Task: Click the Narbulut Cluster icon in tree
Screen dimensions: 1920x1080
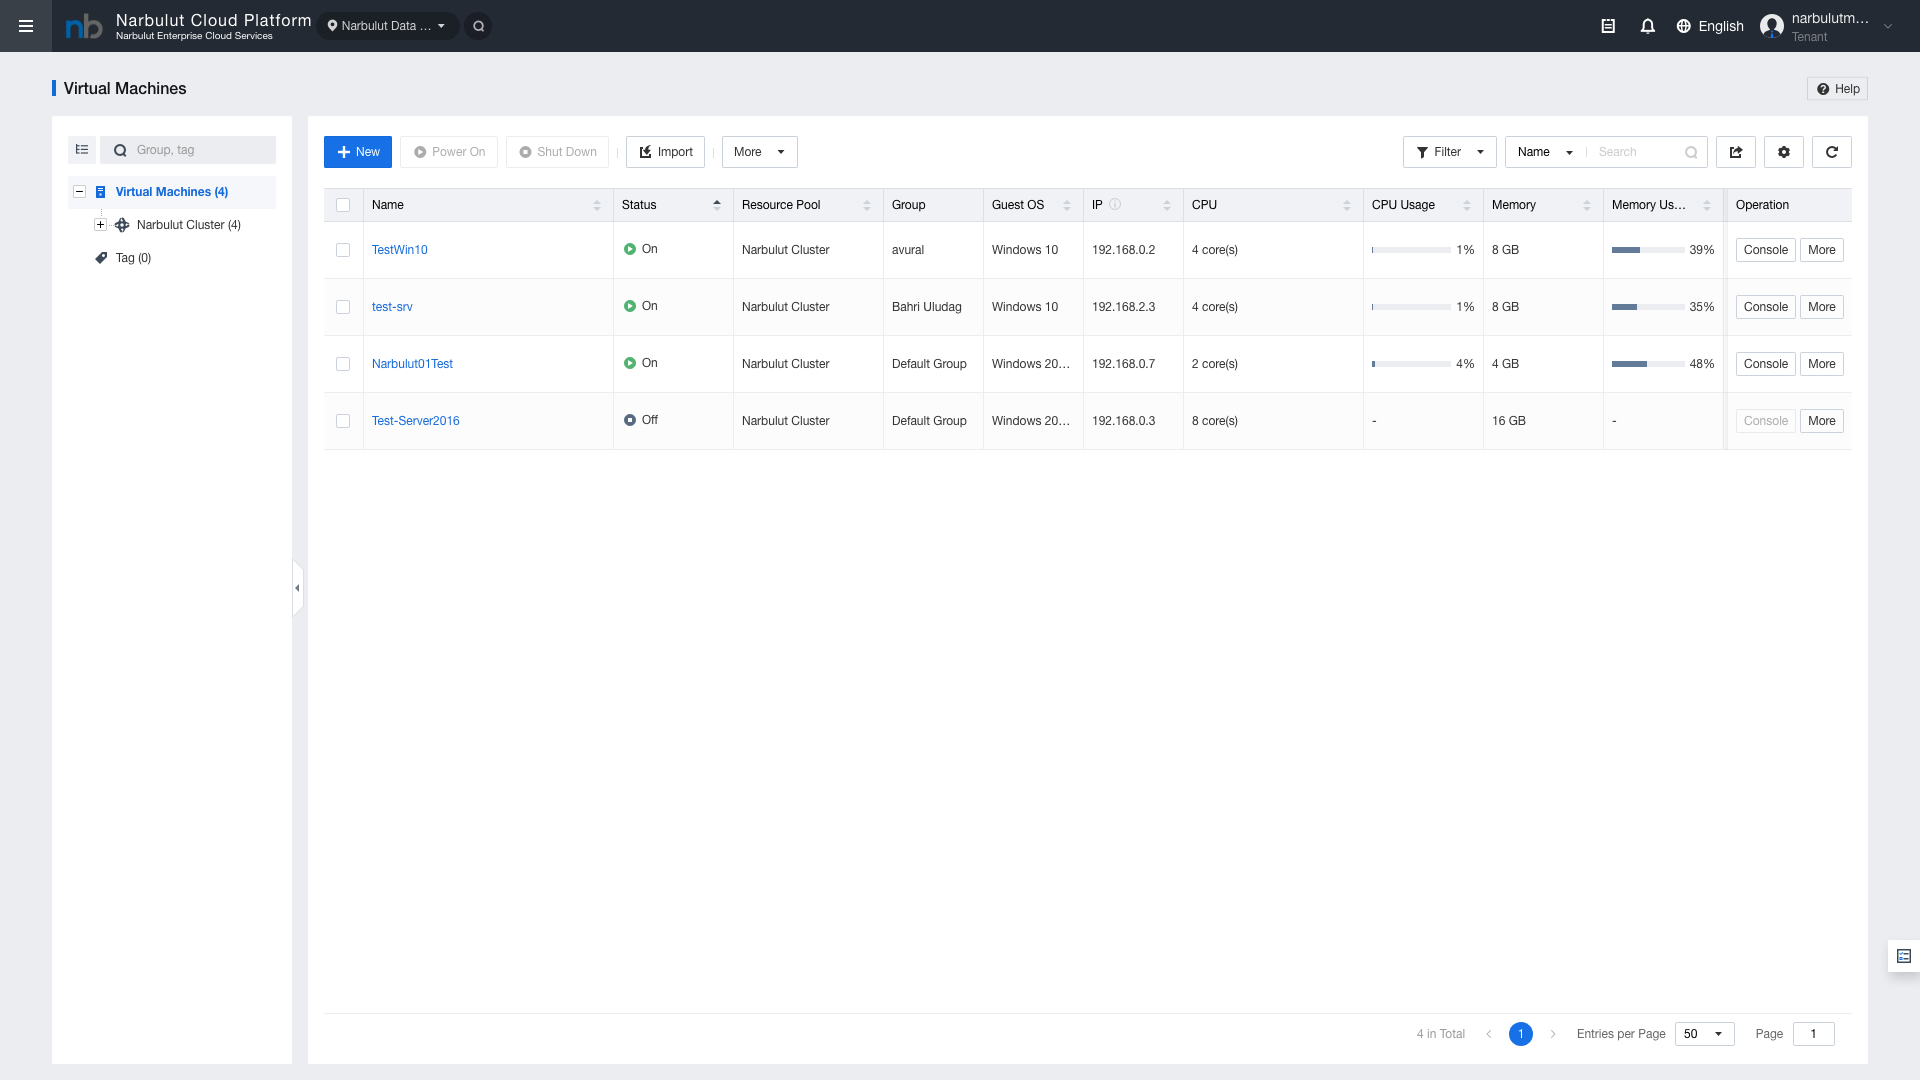Action: 122,225
